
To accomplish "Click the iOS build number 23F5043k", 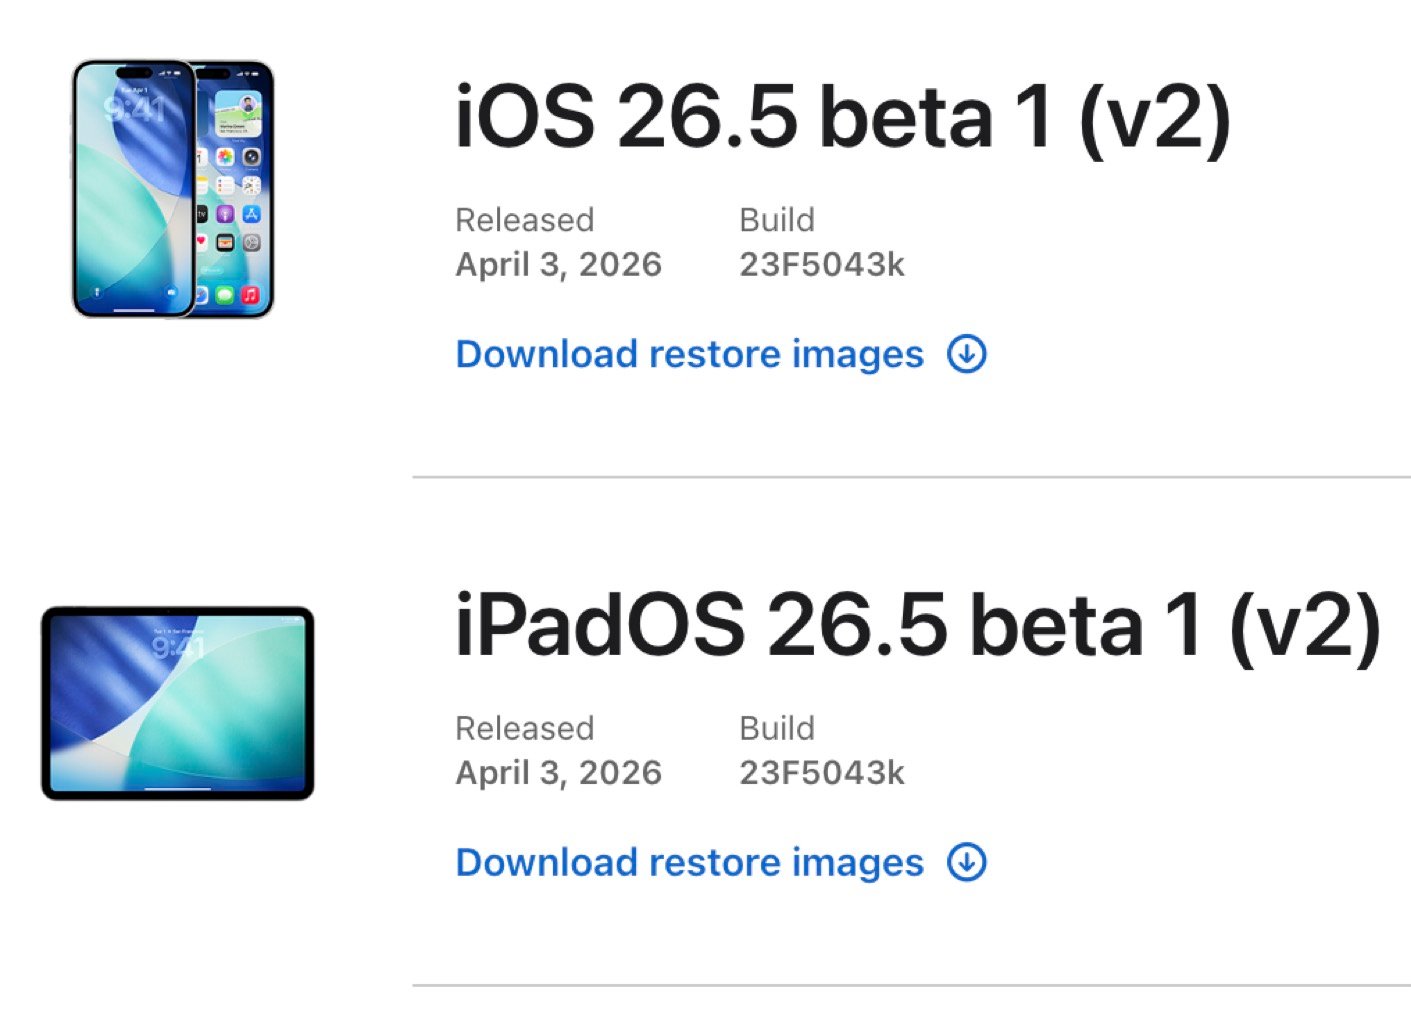I will click(x=822, y=264).
